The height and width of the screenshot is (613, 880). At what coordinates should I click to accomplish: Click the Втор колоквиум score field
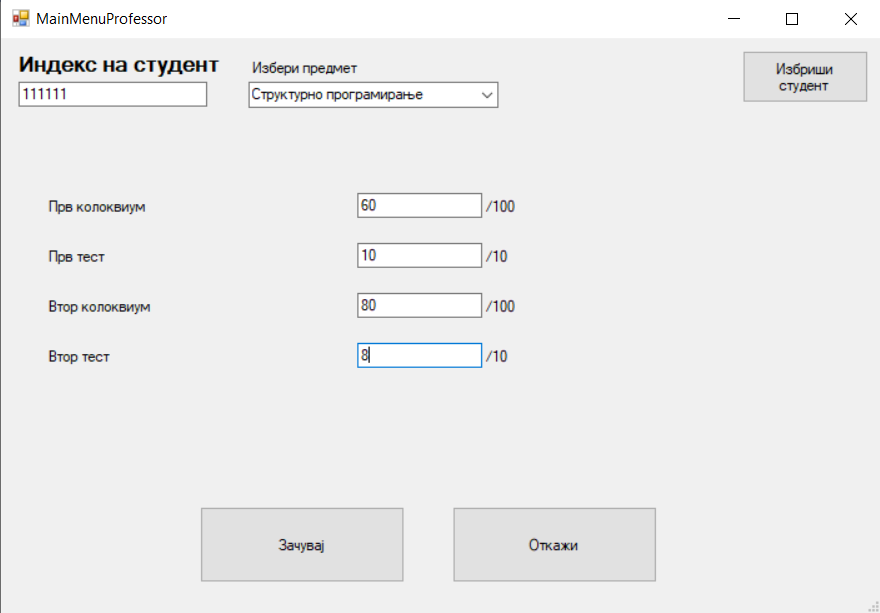pyautogui.click(x=419, y=305)
